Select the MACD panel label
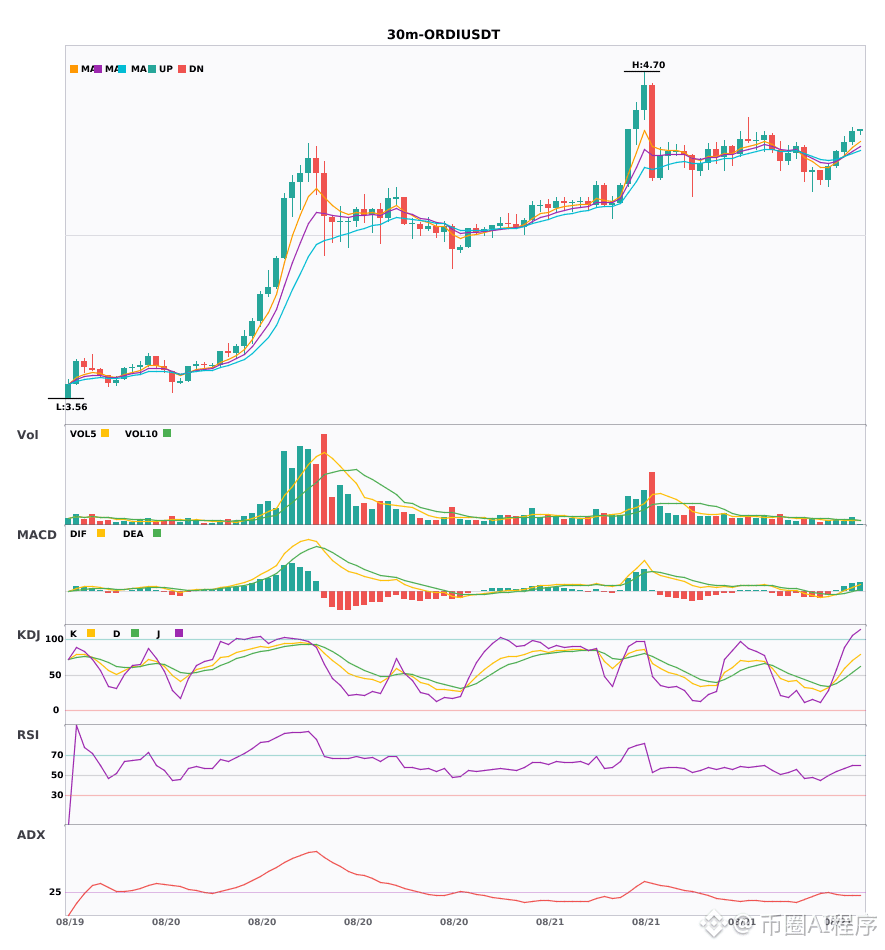 click(x=36, y=535)
